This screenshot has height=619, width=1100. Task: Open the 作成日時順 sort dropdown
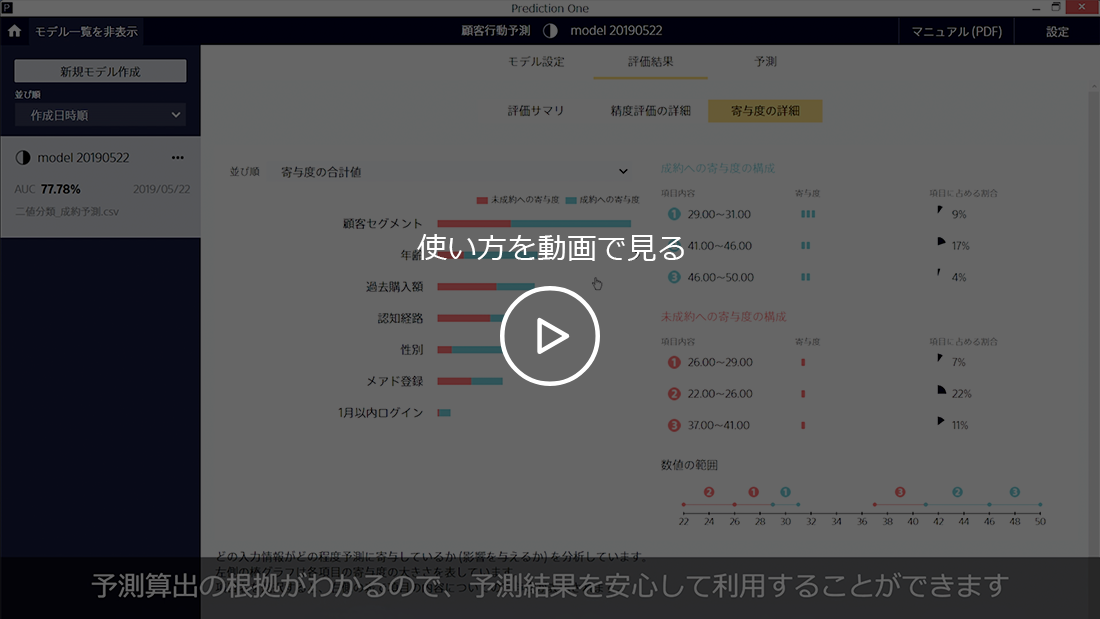pyautogui.click(x=100, y=115)
